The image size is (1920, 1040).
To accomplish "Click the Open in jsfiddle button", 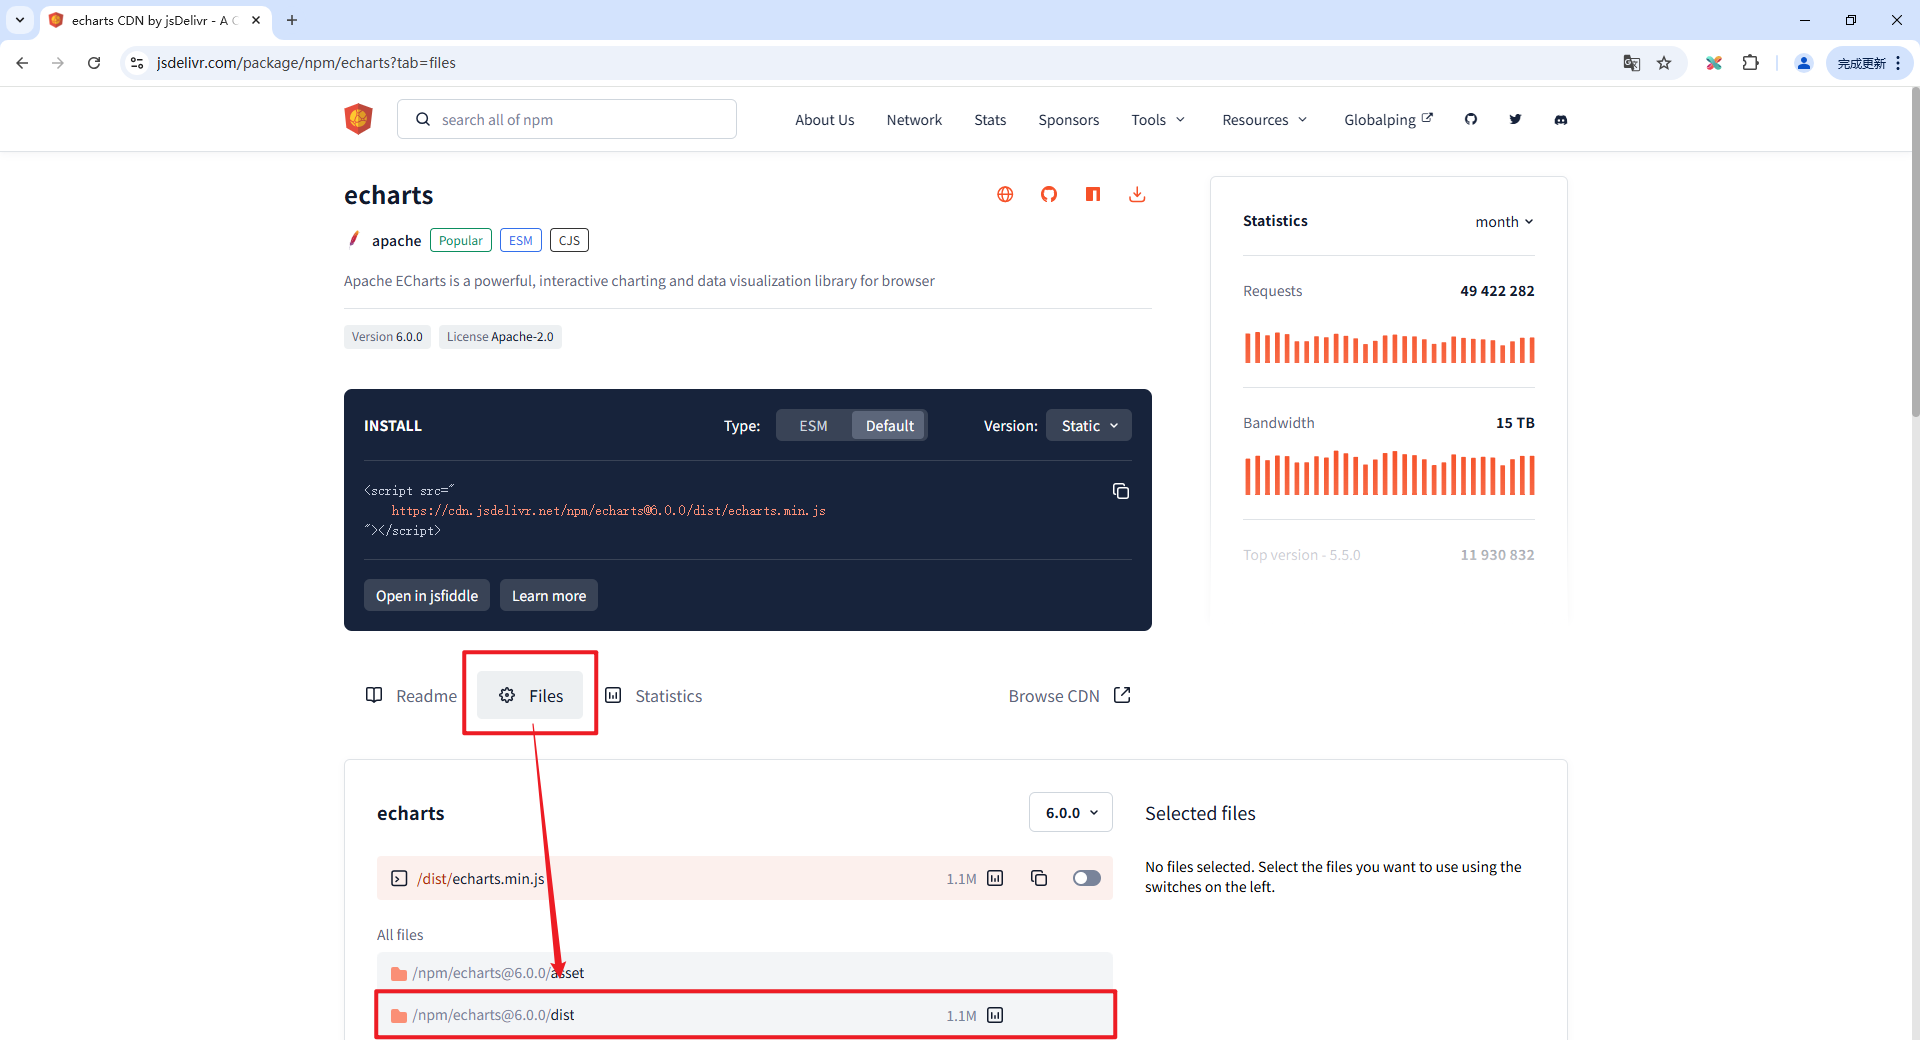I will [426, 595].
